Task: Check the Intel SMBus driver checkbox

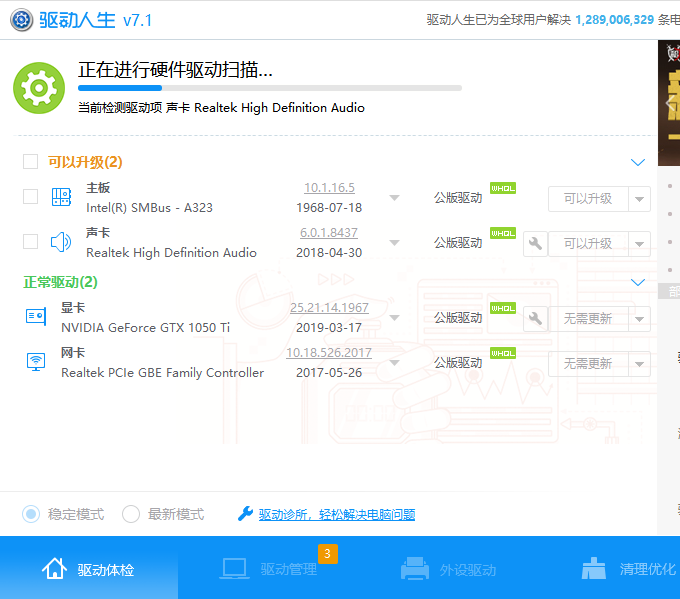Action: tap(30, 196)
